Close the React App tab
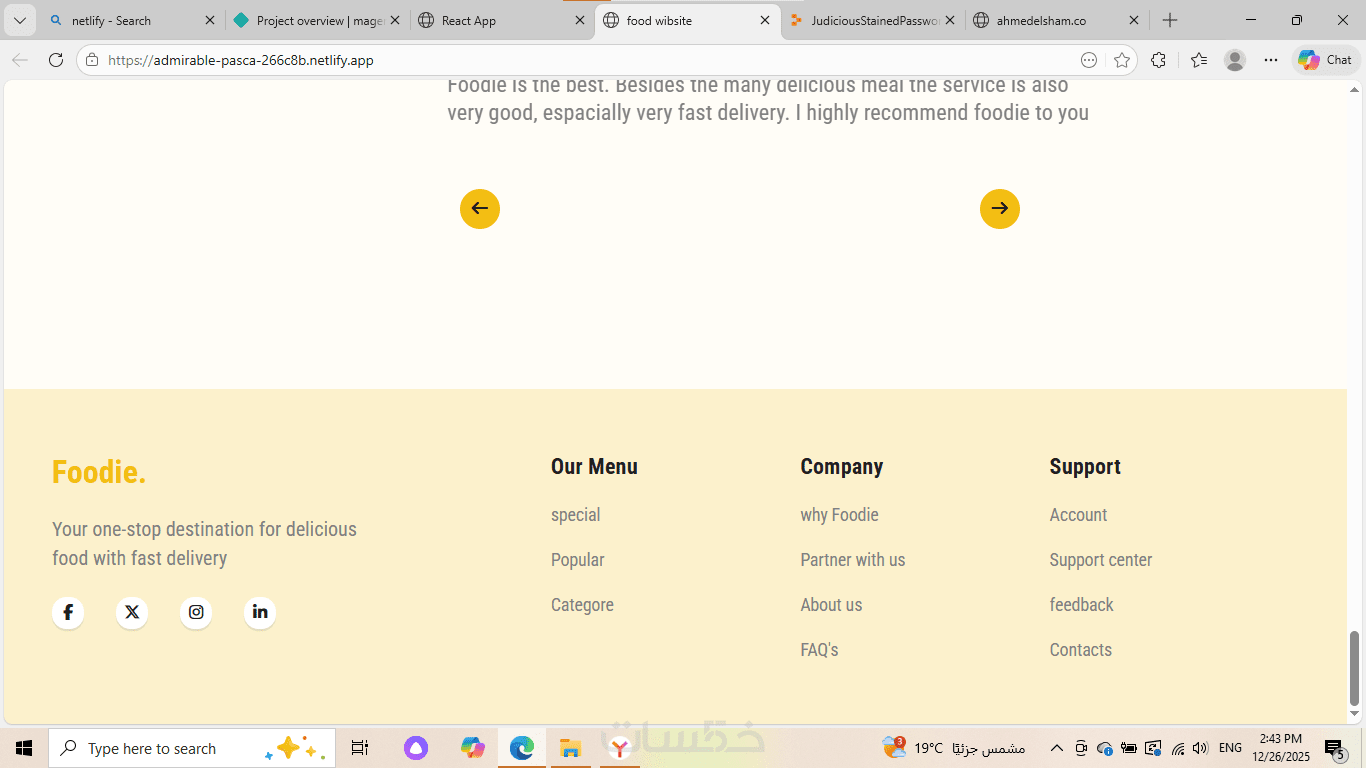The width and height of the screenshot is (1366, 768). pyautogui.click(x=580, y=20)
